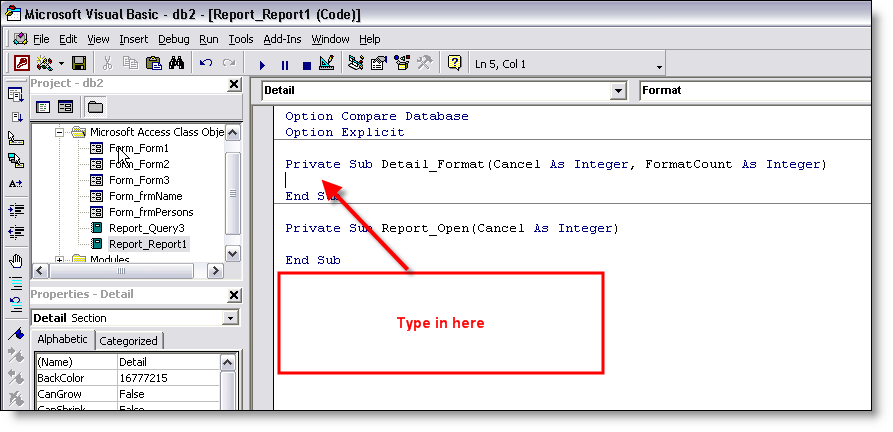Open the Debug menu
893x432 pixels.
174,39
